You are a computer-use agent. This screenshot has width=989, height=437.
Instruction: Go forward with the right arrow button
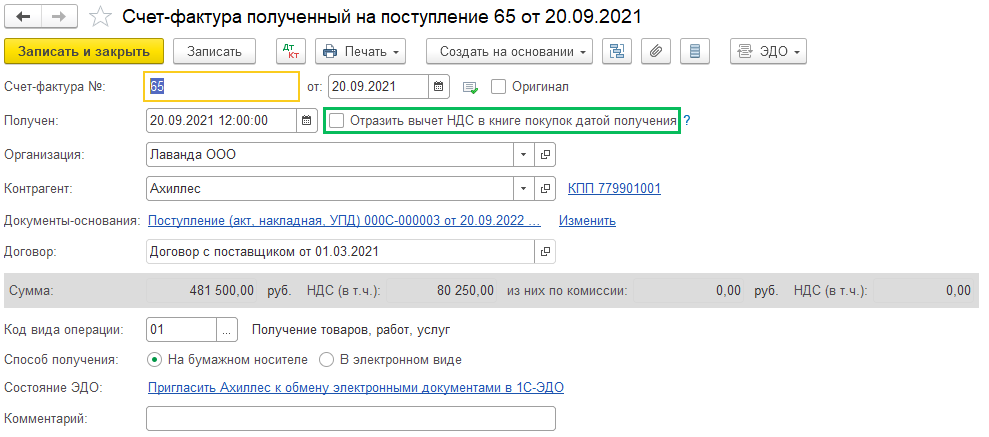point(59,16)
